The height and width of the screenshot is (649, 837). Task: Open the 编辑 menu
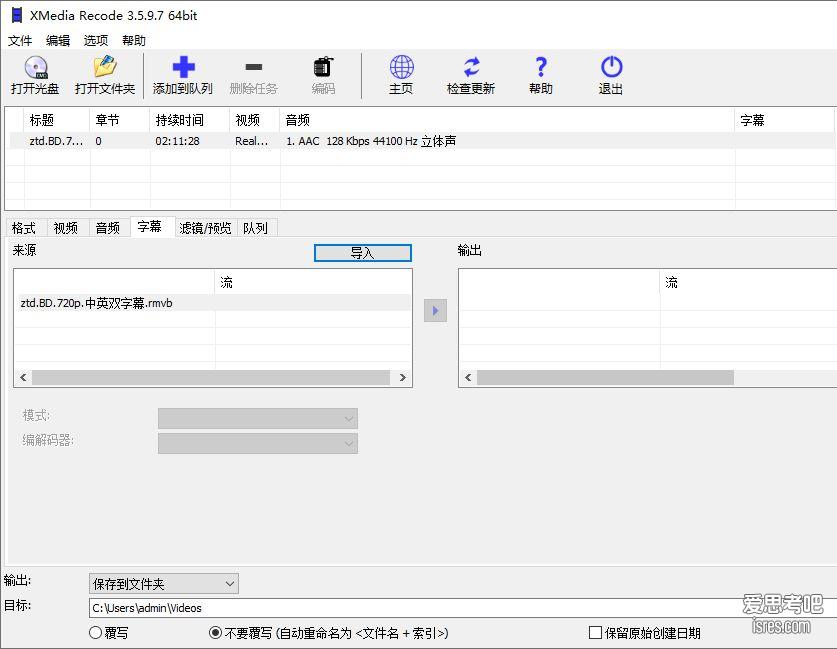pyautogui.click(x=58, y=41)
